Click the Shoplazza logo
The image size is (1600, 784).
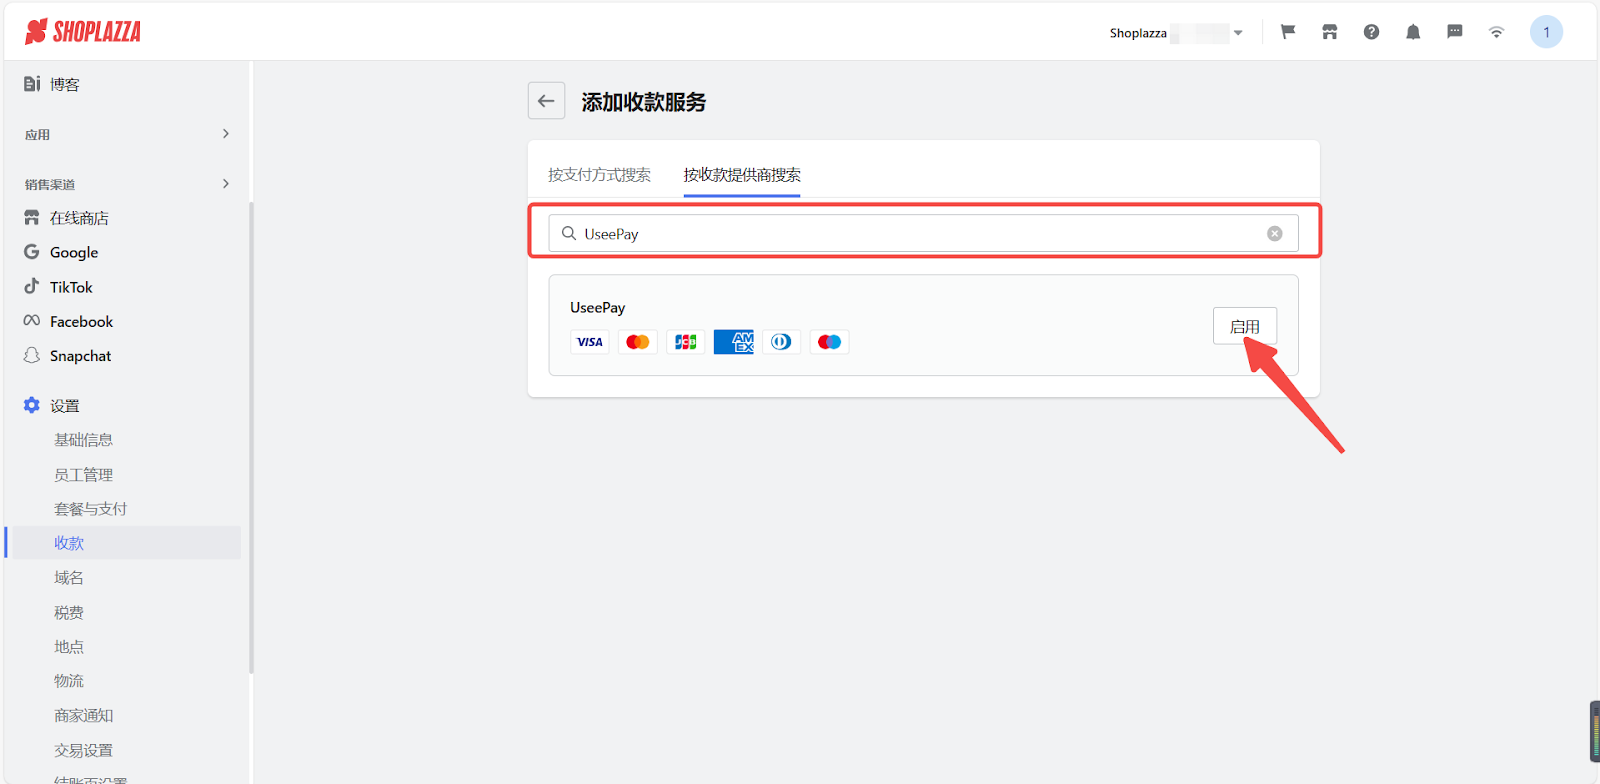point(83,32)
